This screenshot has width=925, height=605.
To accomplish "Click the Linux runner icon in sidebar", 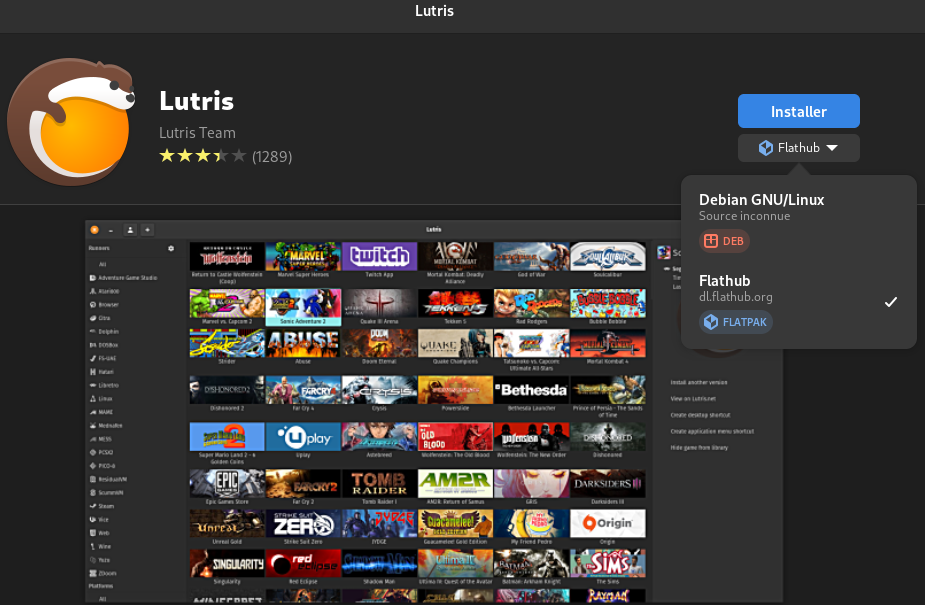I will tap(93, 399).
